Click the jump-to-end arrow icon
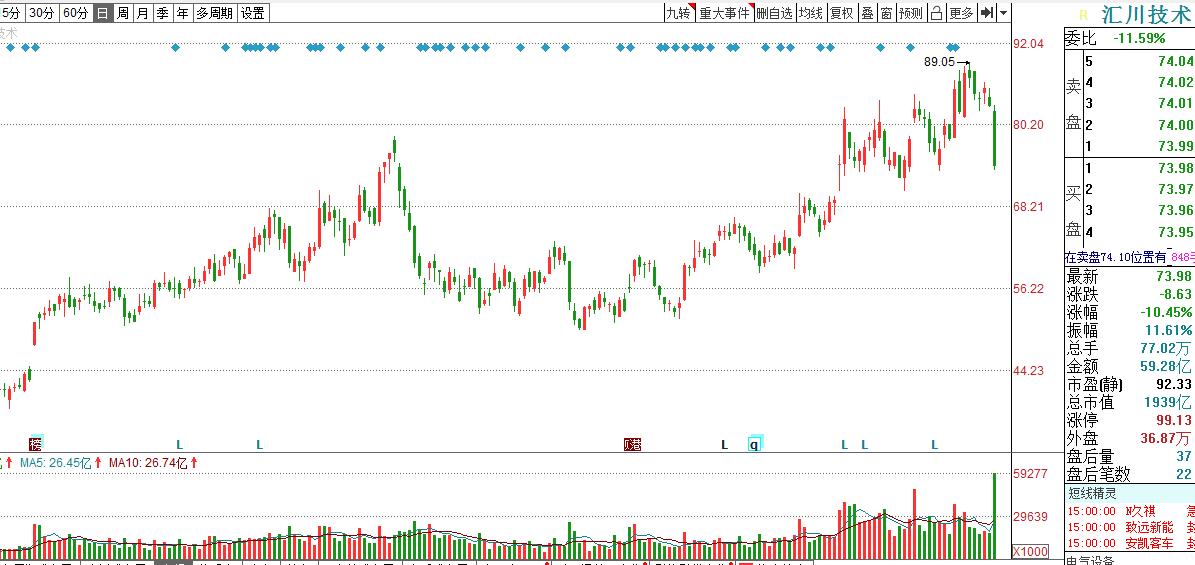 (x=988, y=12)
